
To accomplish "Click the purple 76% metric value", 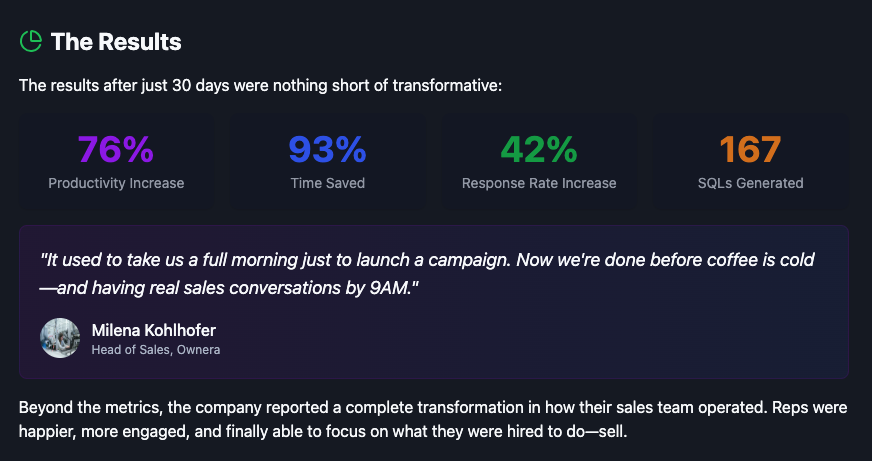I will (116, 149).
